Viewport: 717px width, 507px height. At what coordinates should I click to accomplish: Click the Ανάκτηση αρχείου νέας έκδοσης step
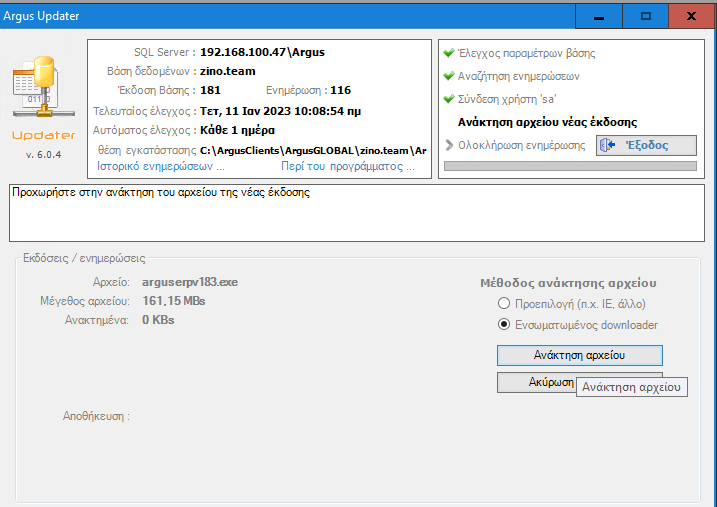click(547, 122)
